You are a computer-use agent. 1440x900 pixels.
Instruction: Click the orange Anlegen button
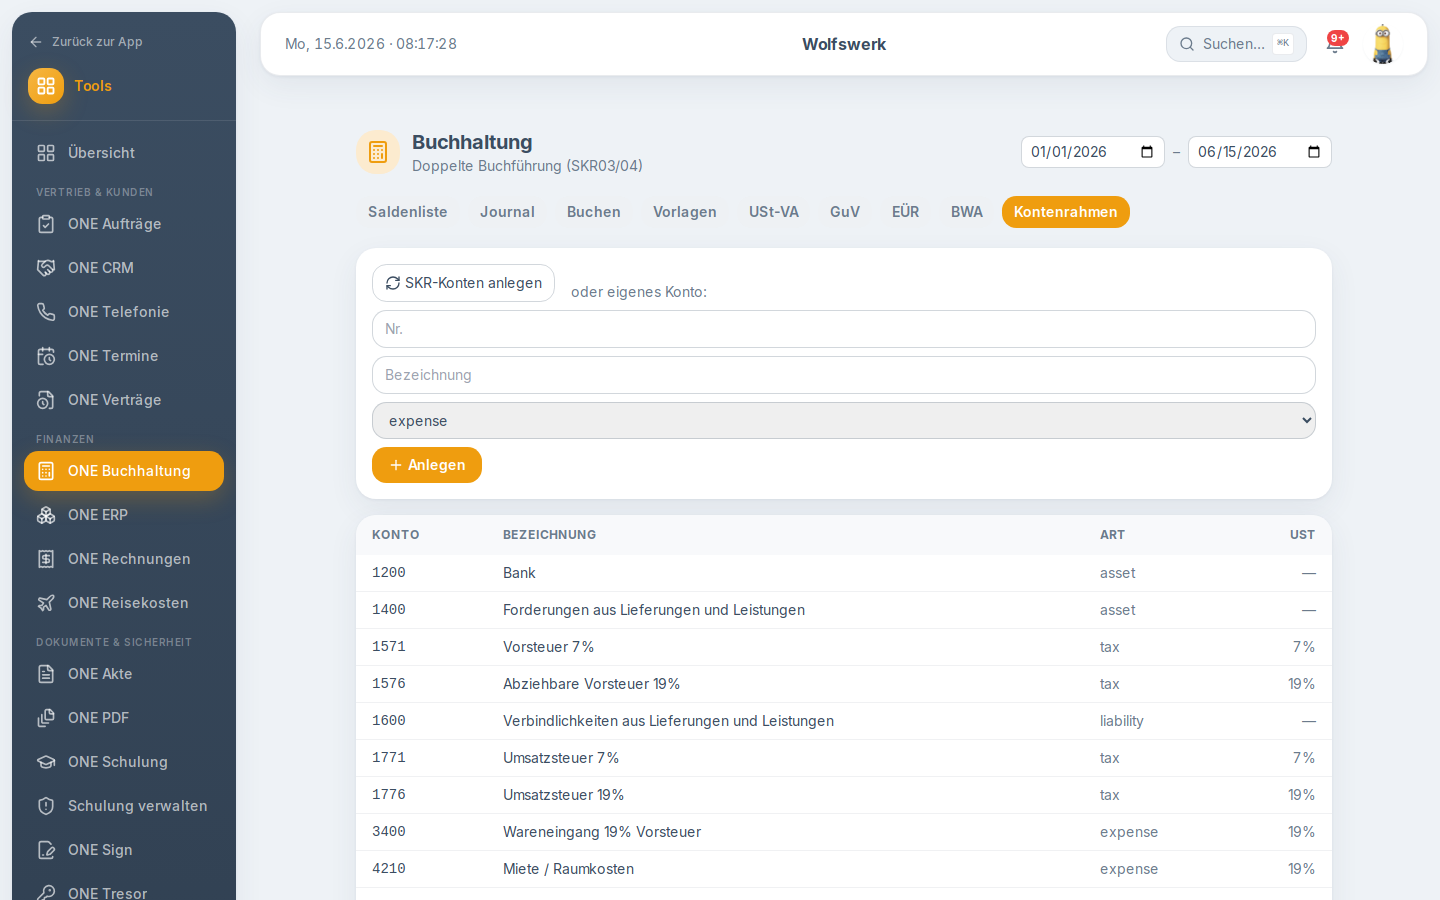(427, 465)
